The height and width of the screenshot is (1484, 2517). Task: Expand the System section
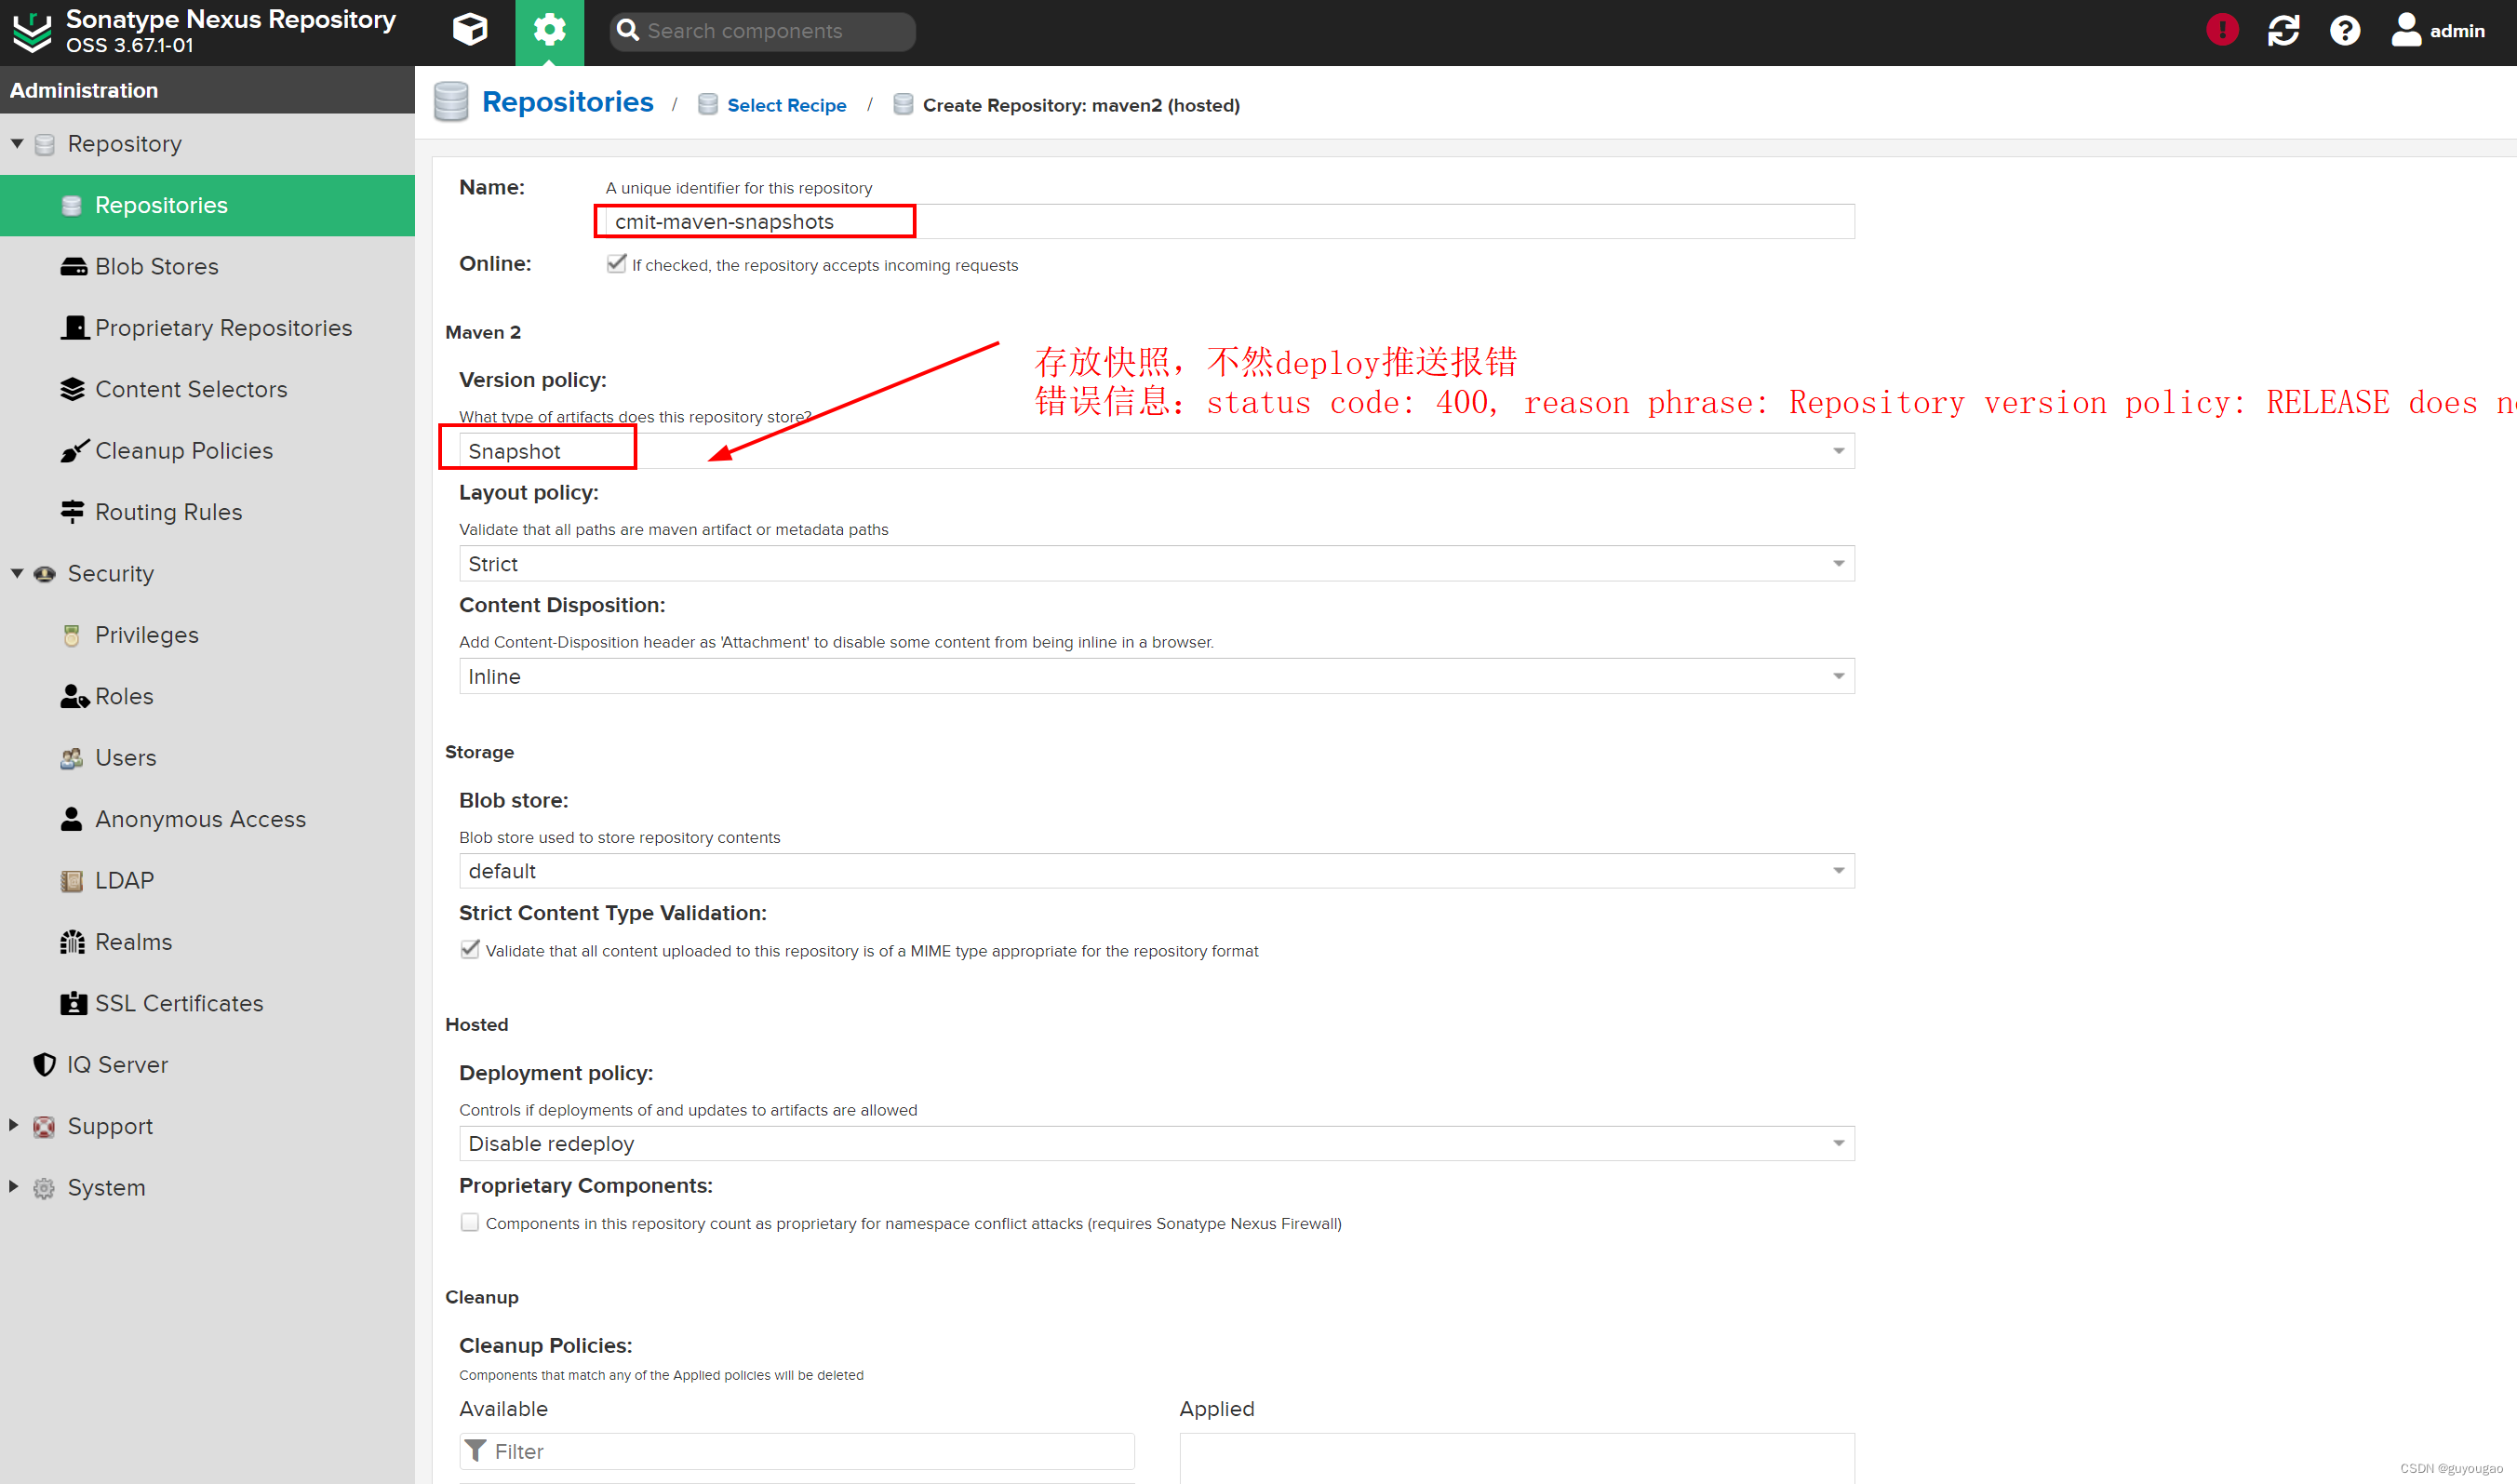tap(13, 1187)
